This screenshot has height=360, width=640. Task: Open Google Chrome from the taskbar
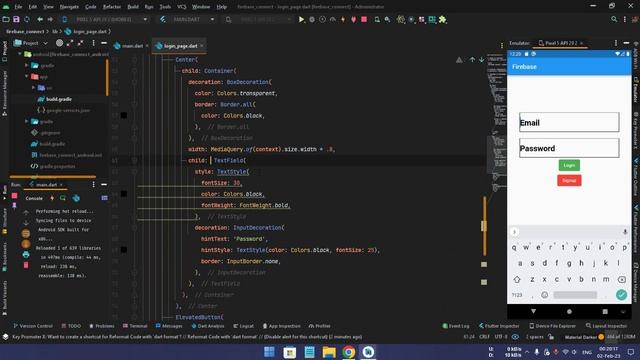(x=349, y=352)
